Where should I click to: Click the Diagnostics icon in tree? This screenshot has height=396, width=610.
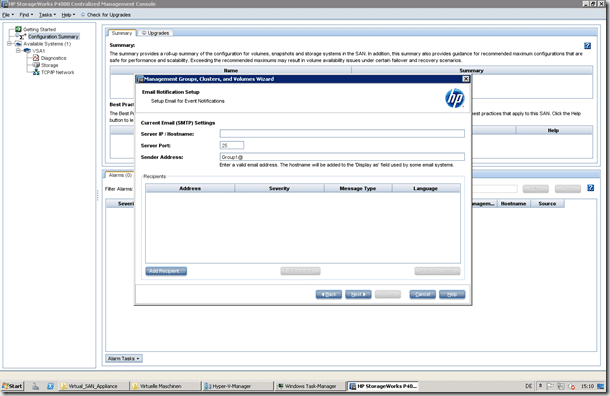[36, 58]
